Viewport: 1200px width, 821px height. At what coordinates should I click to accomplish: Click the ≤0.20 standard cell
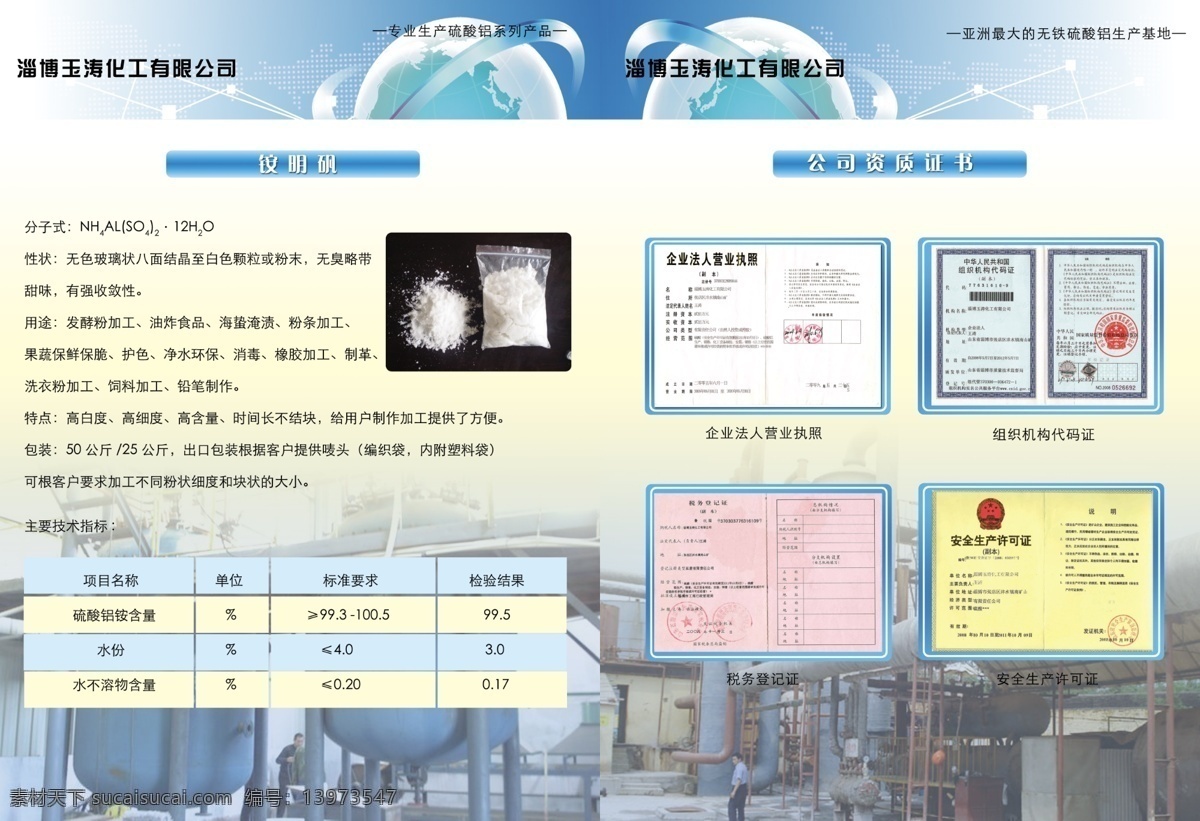pos(341,685)
